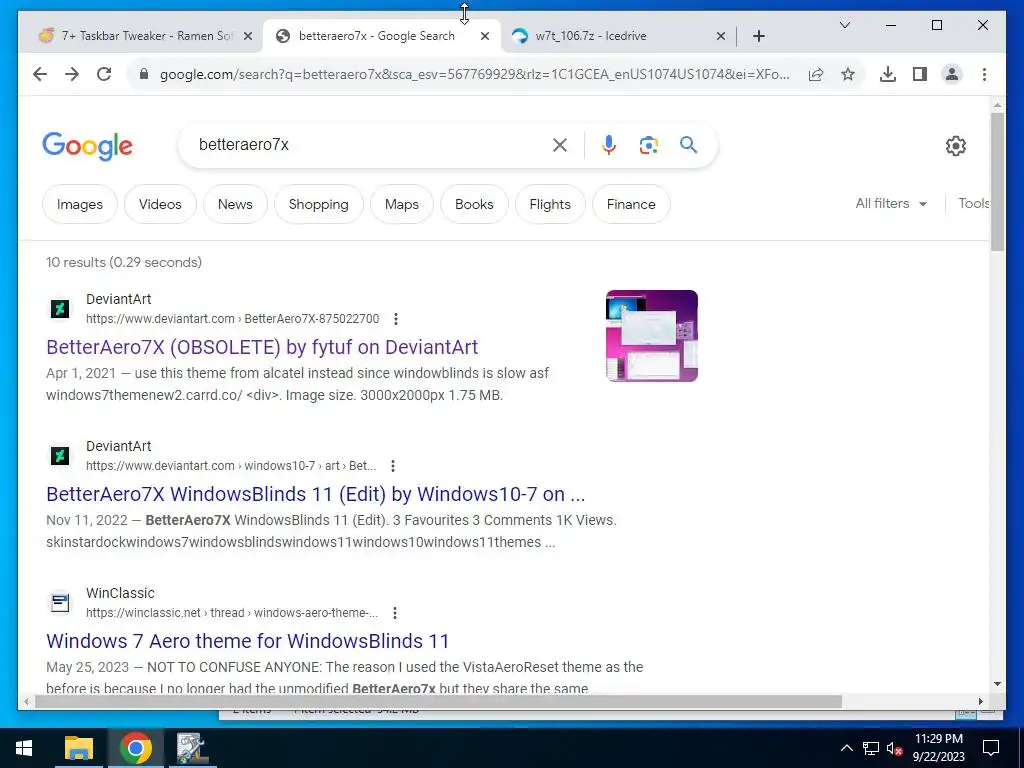View site information lock icon
1024x768 pixels.
pyautogui.click(x=144, y=74)
